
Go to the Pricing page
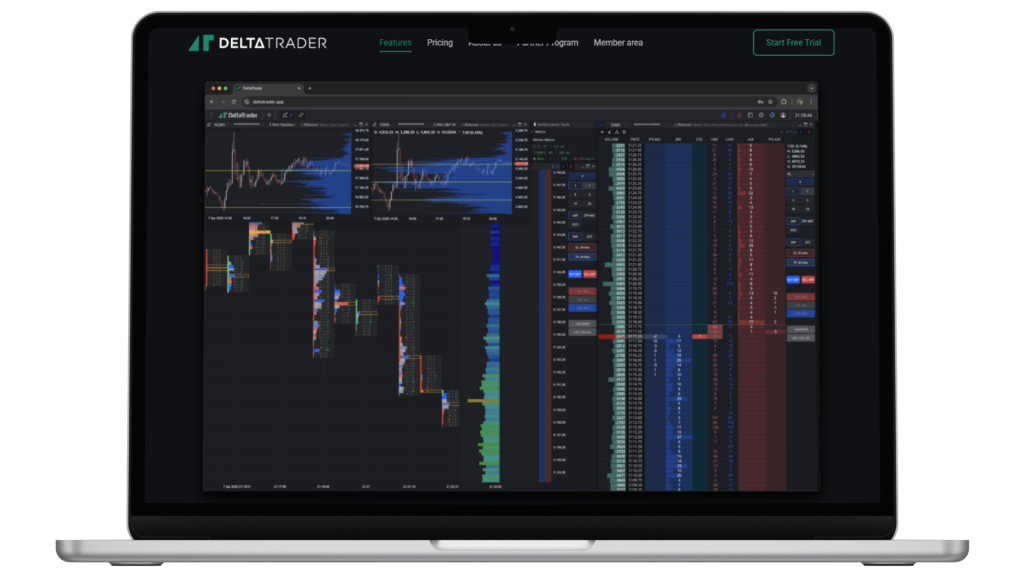click(x=440, y=42)
